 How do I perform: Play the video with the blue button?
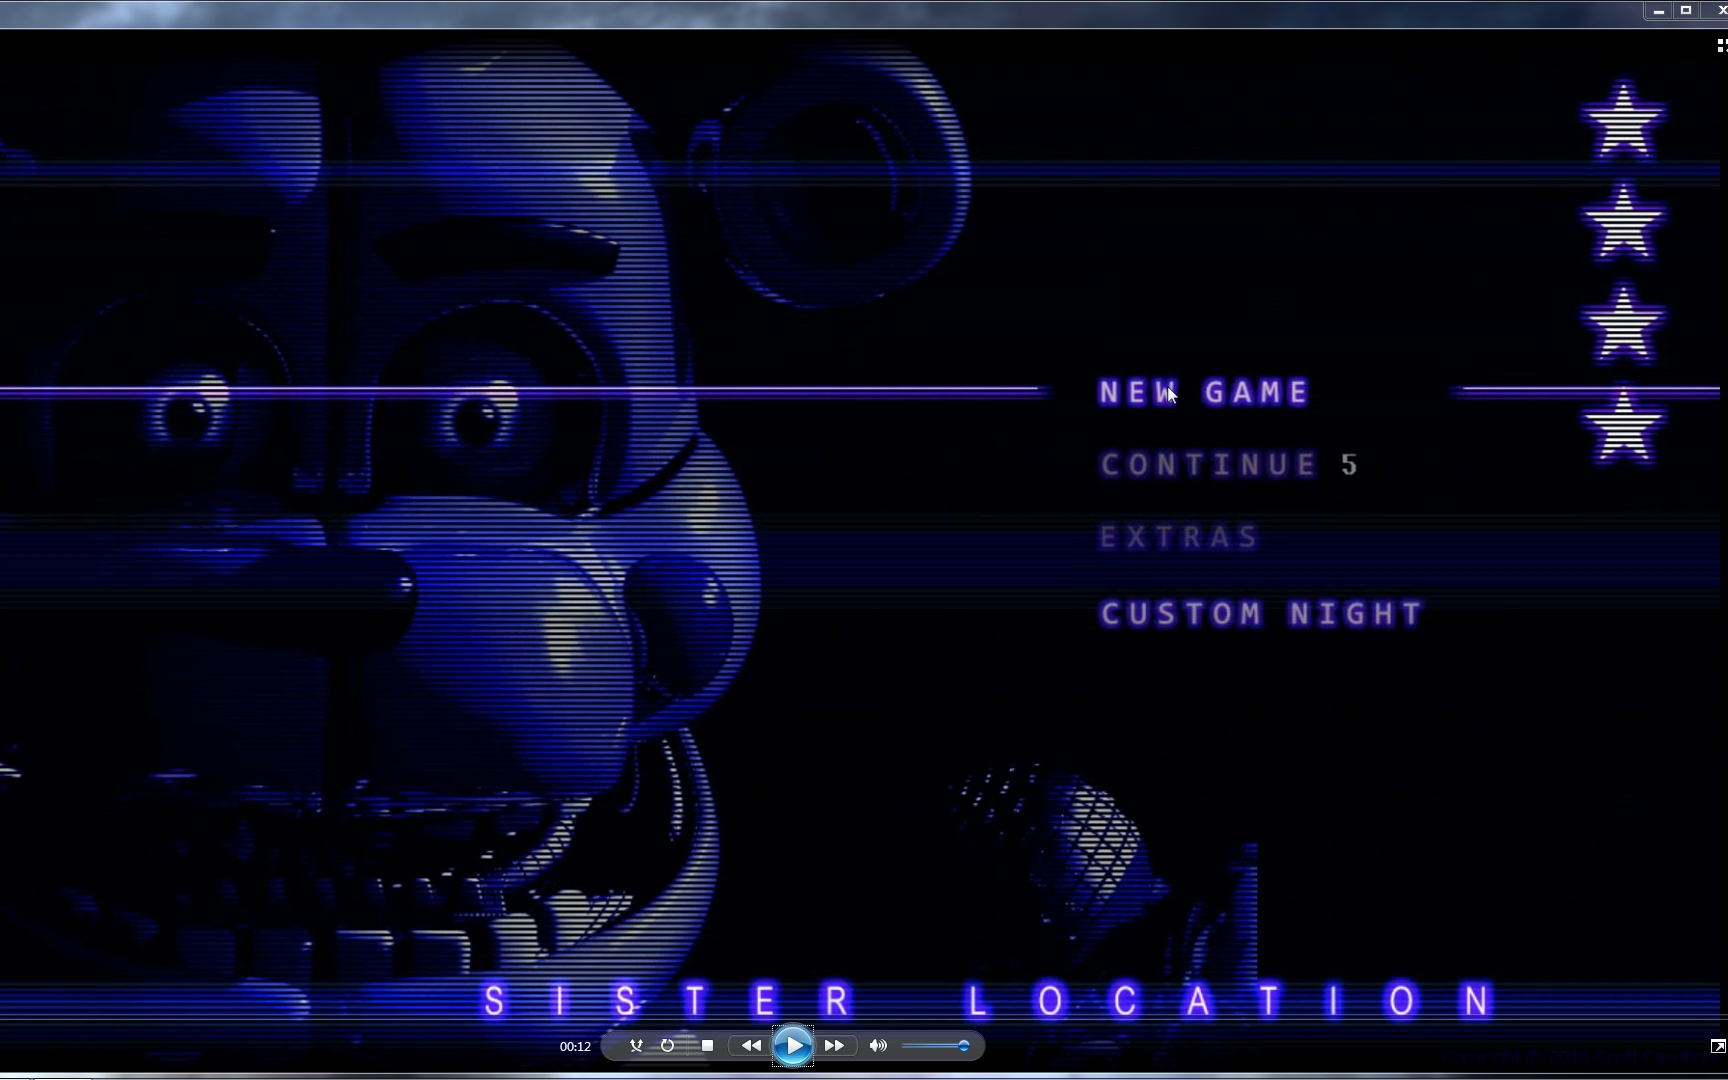(793, 1046)
